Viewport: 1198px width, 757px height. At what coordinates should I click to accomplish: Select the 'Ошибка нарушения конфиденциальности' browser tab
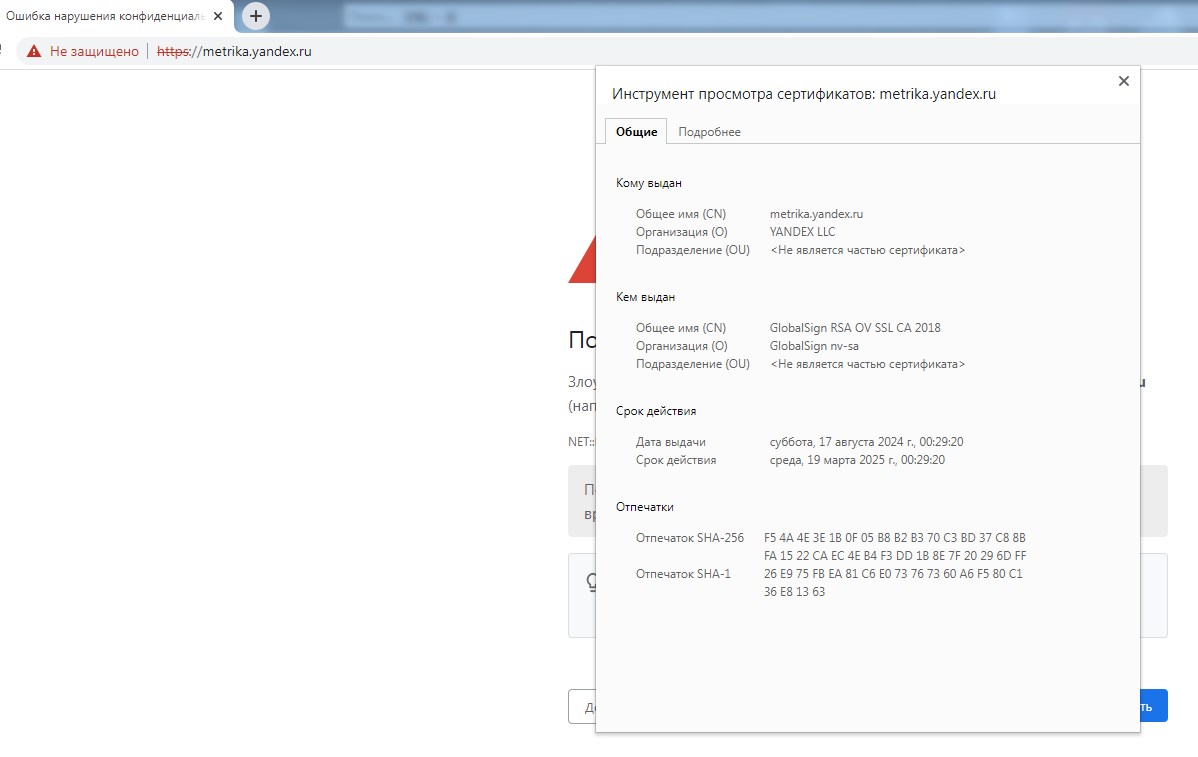(x=105, y=16)
